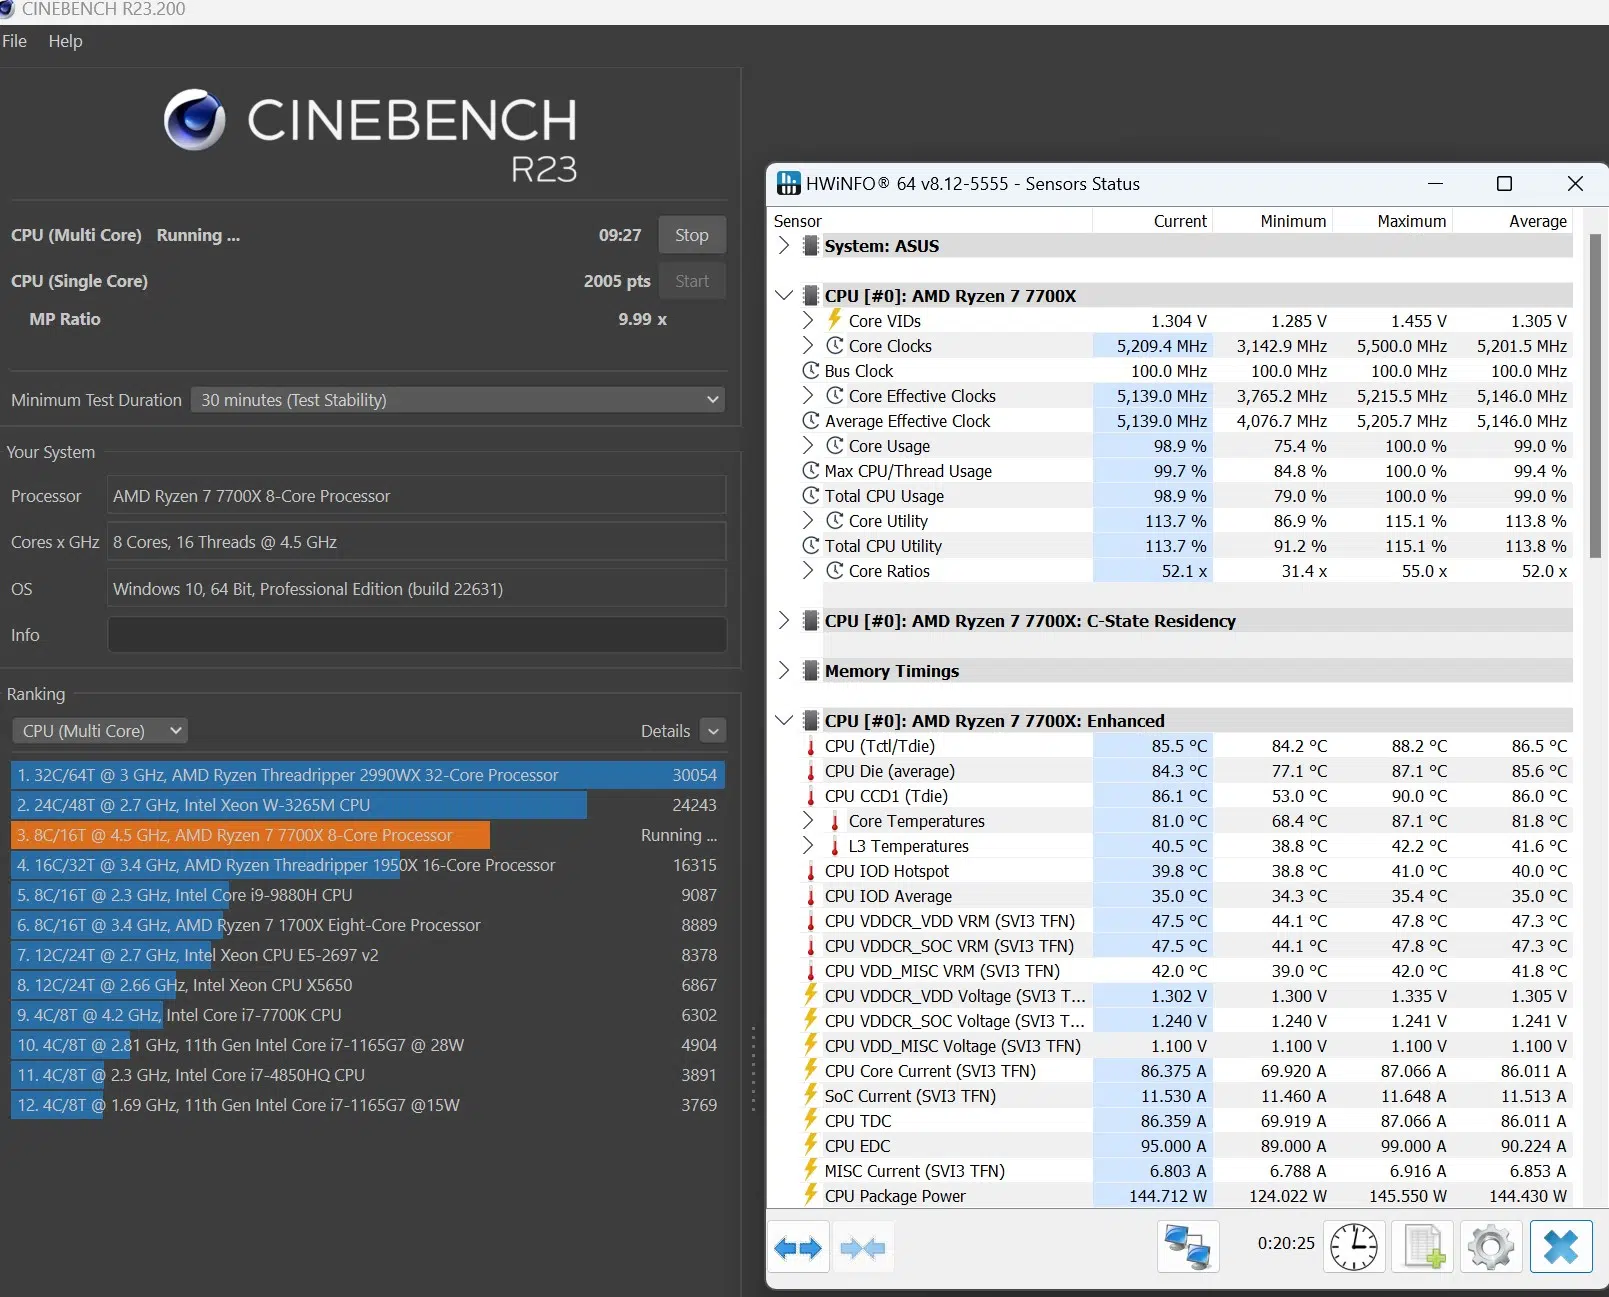Click the expand columns arrows icon in HWiNFO
Screen dimensions: 1609x1297
(x=798, y=1247)
